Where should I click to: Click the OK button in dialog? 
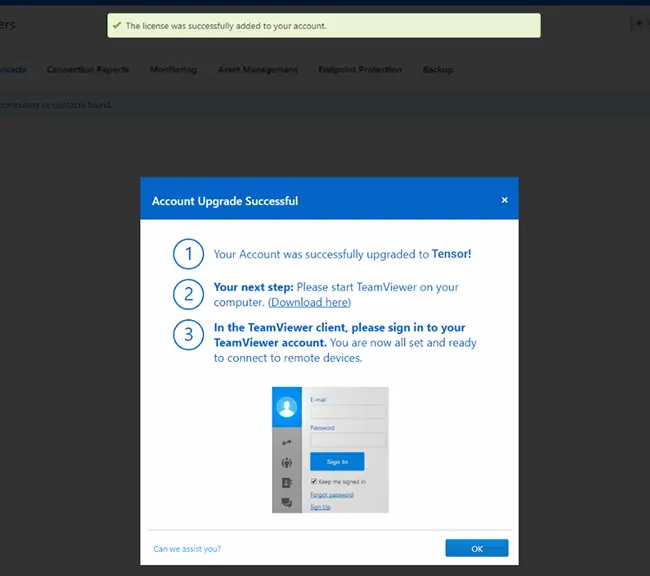click(477, 548)
